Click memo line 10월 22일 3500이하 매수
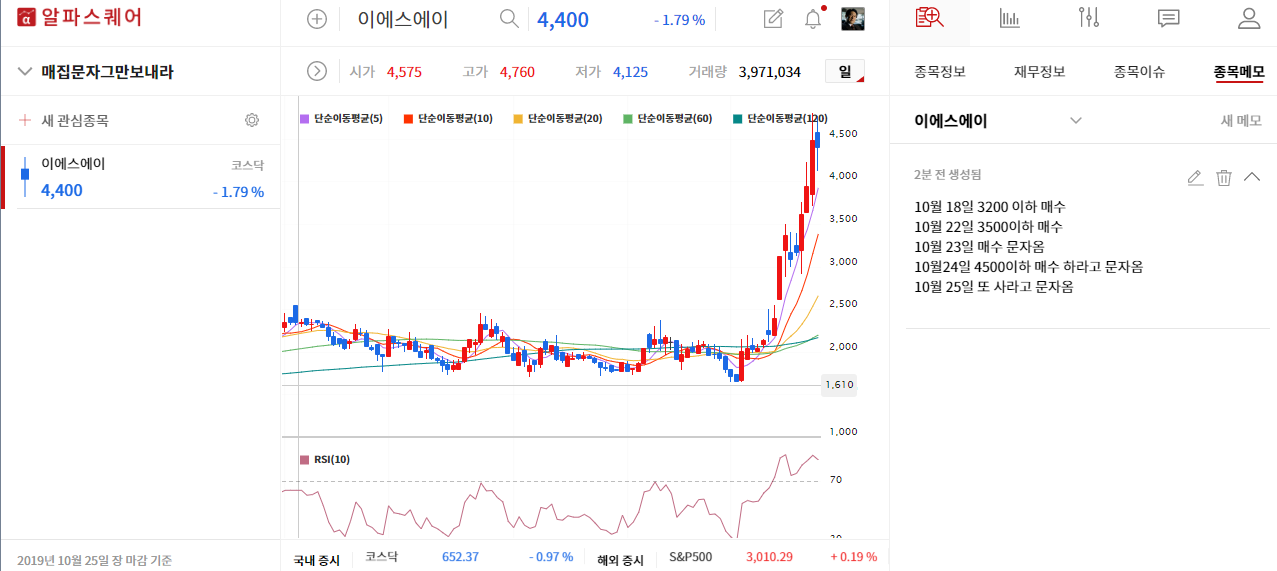 coord(988,227)
